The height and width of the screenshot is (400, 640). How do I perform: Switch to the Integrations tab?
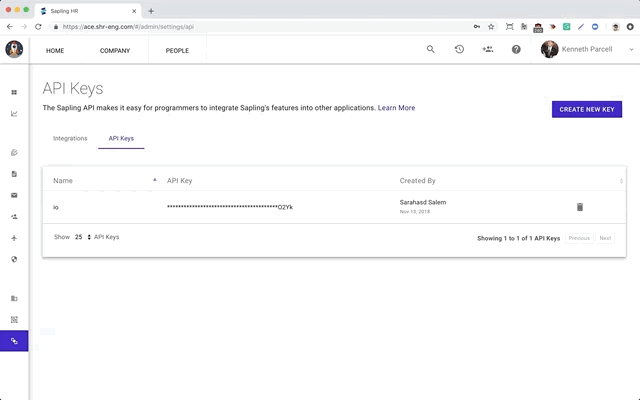(70, 138)
